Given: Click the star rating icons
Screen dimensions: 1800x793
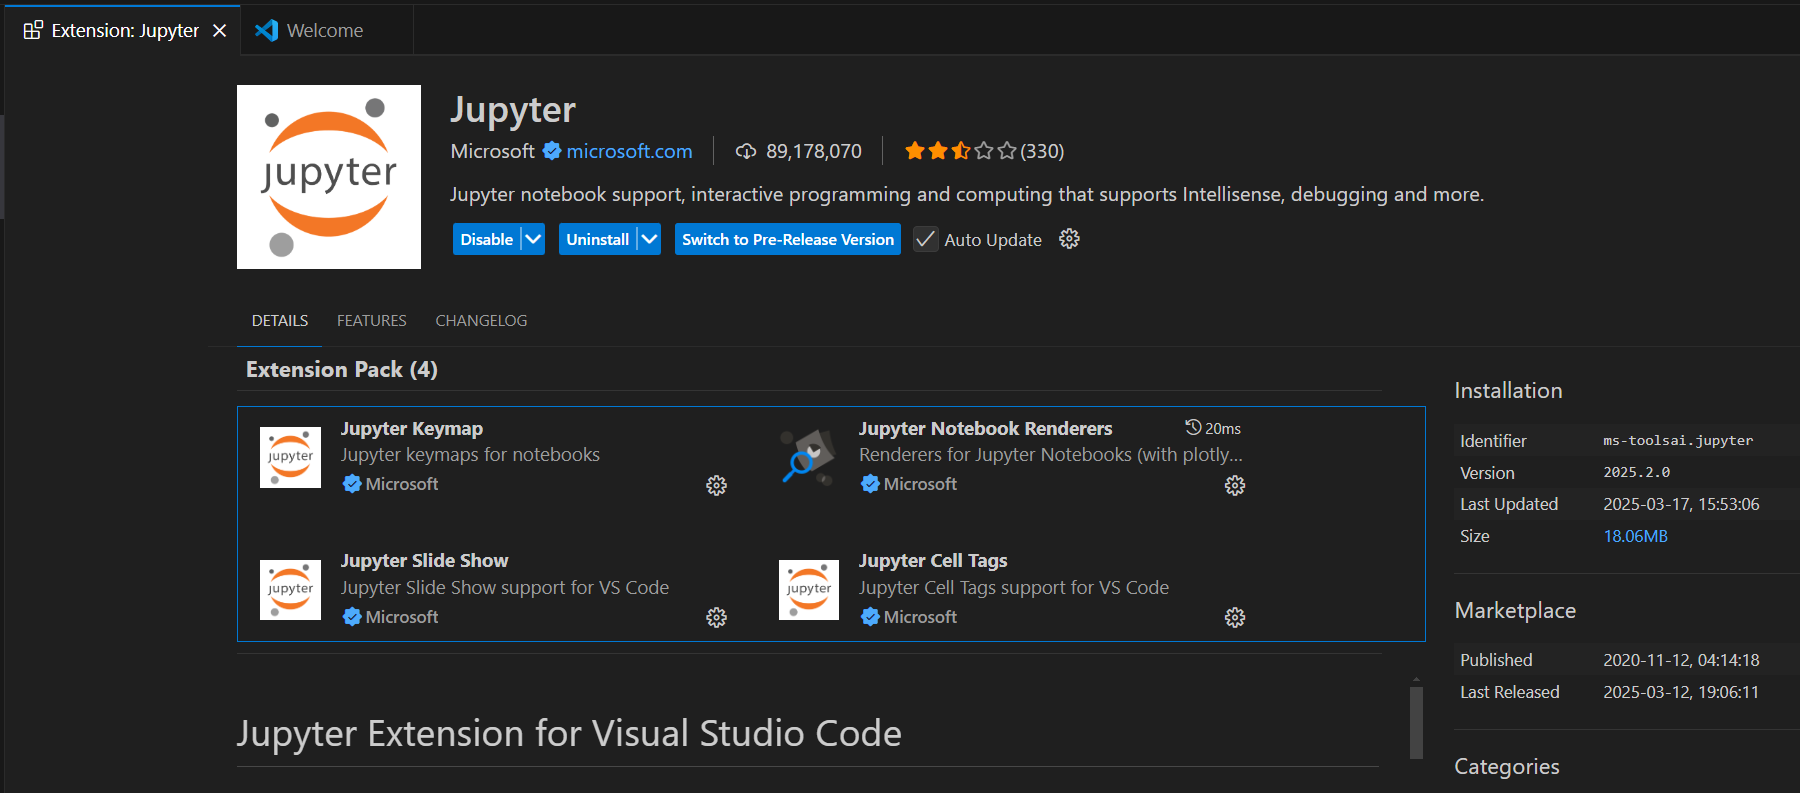Looking at the screenshot, I should 960,151.
